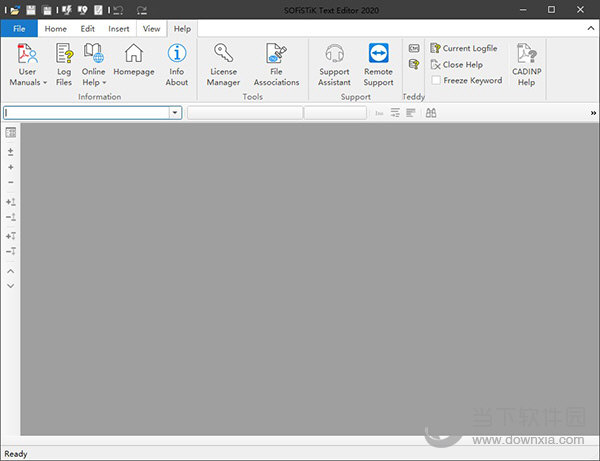Screen dimensions: 600x461
Task: Click the down chevron in left sidebar
Action: click(11, 286)
